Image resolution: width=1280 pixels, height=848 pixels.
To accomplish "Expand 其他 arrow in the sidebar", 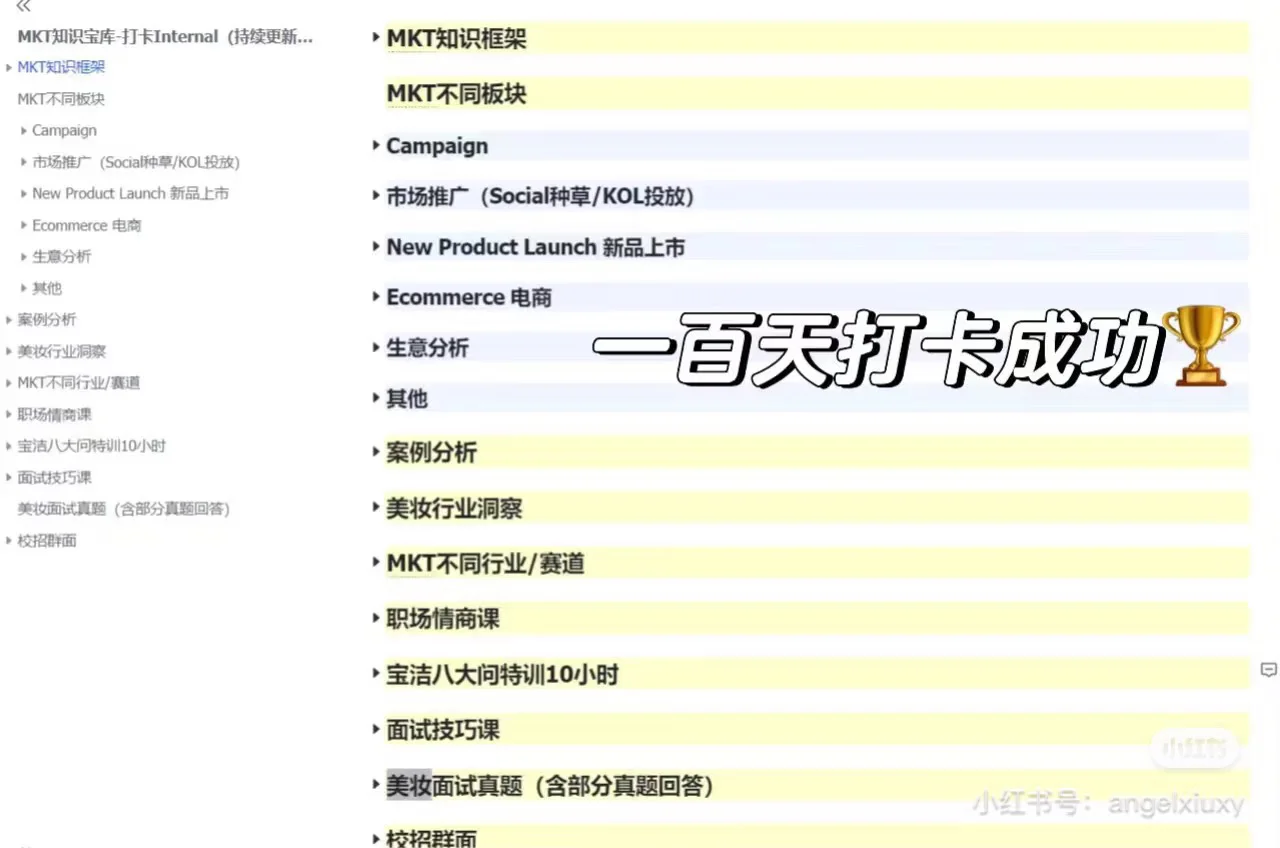I will 24,289.
